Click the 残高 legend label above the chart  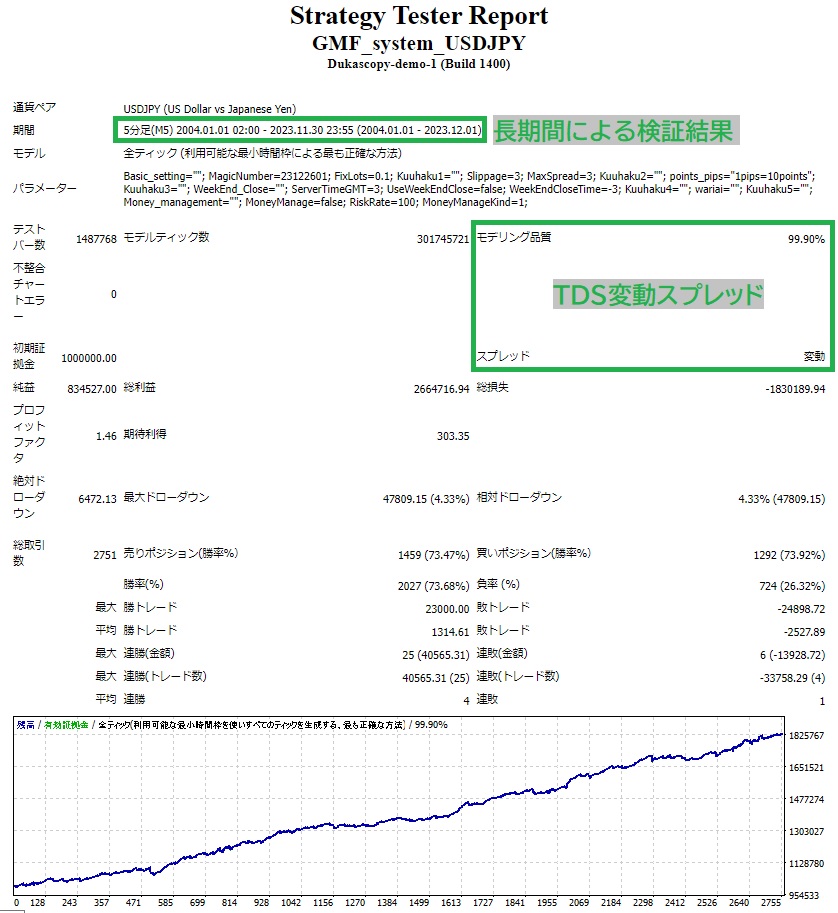[23, 724]
